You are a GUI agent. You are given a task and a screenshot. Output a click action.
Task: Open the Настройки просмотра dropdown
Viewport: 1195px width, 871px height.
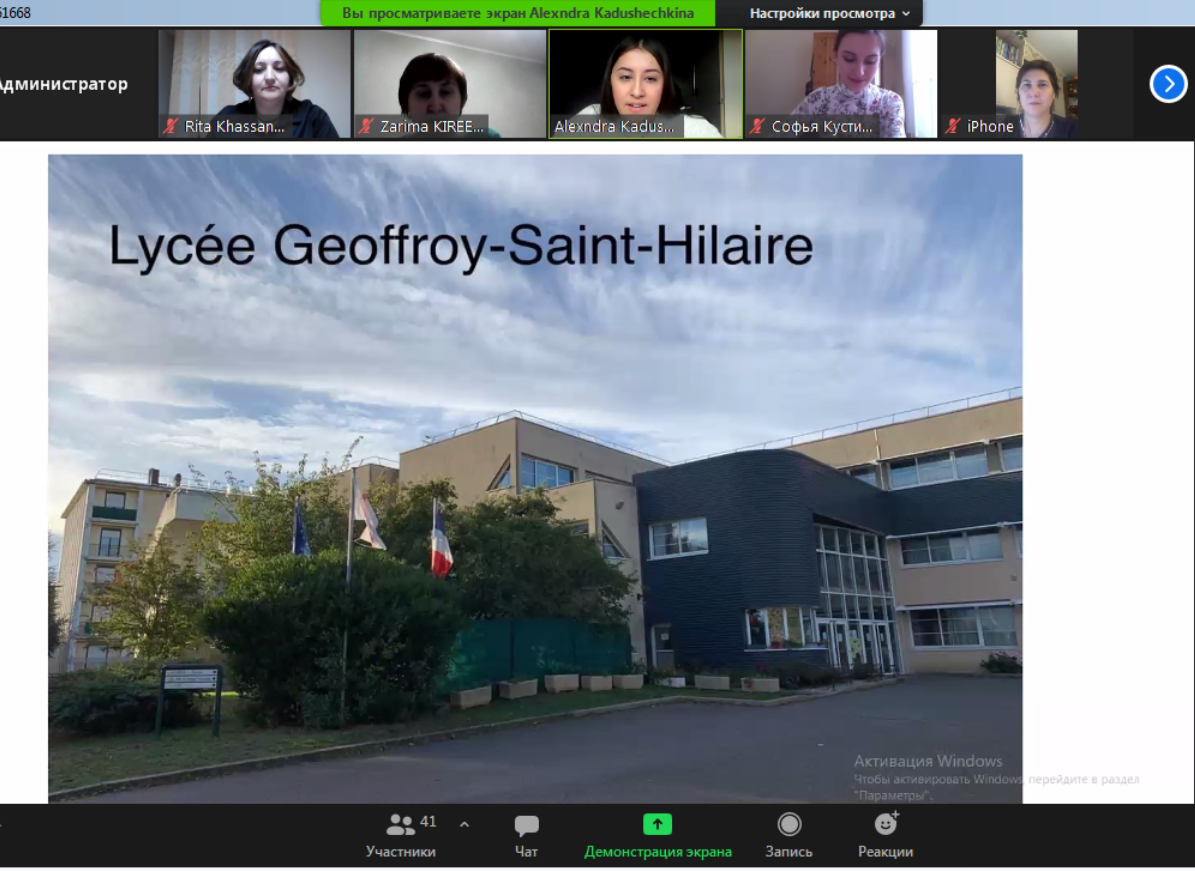pos(829,13)
